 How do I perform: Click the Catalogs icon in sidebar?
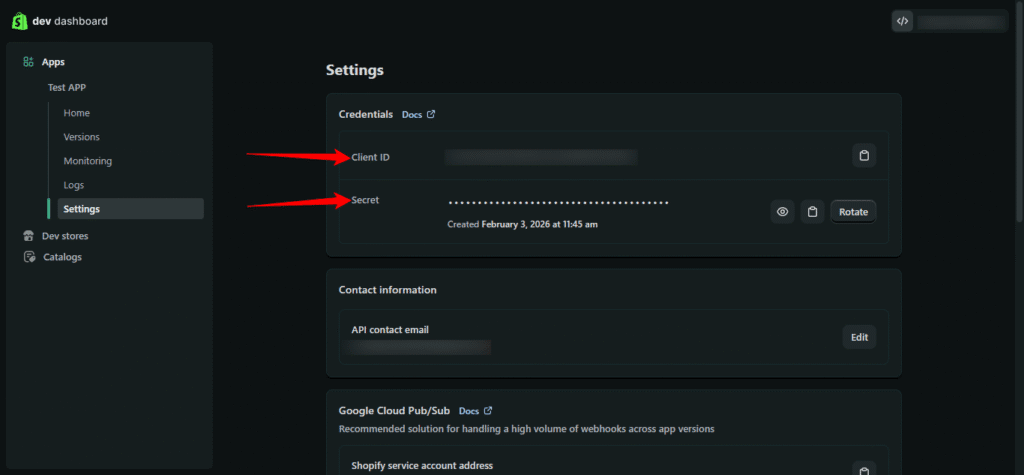tap(29, 257)
